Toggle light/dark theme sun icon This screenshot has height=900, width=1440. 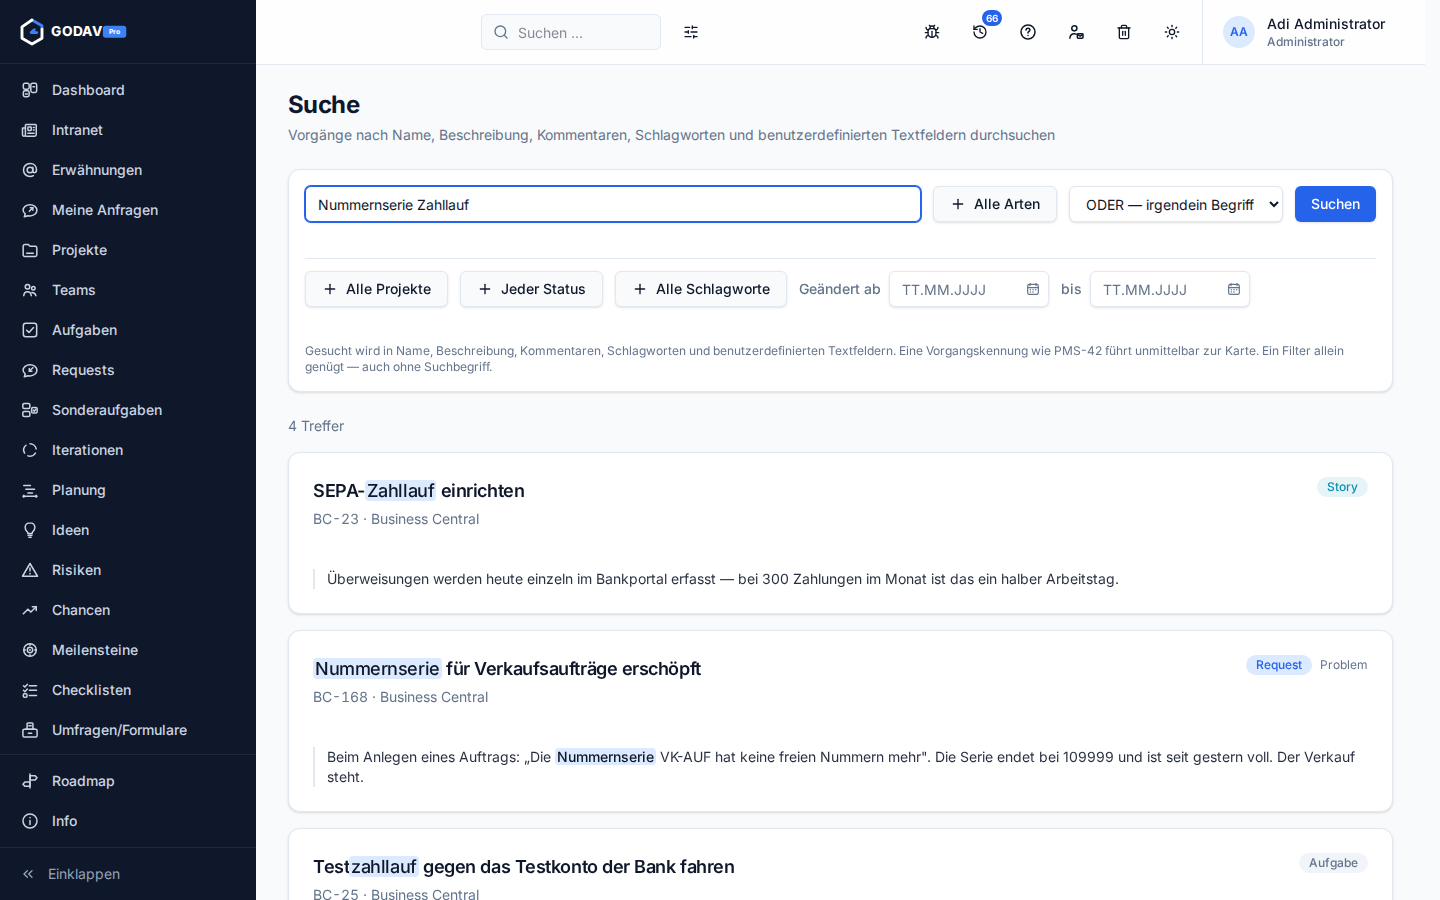tap(1172, 32)
